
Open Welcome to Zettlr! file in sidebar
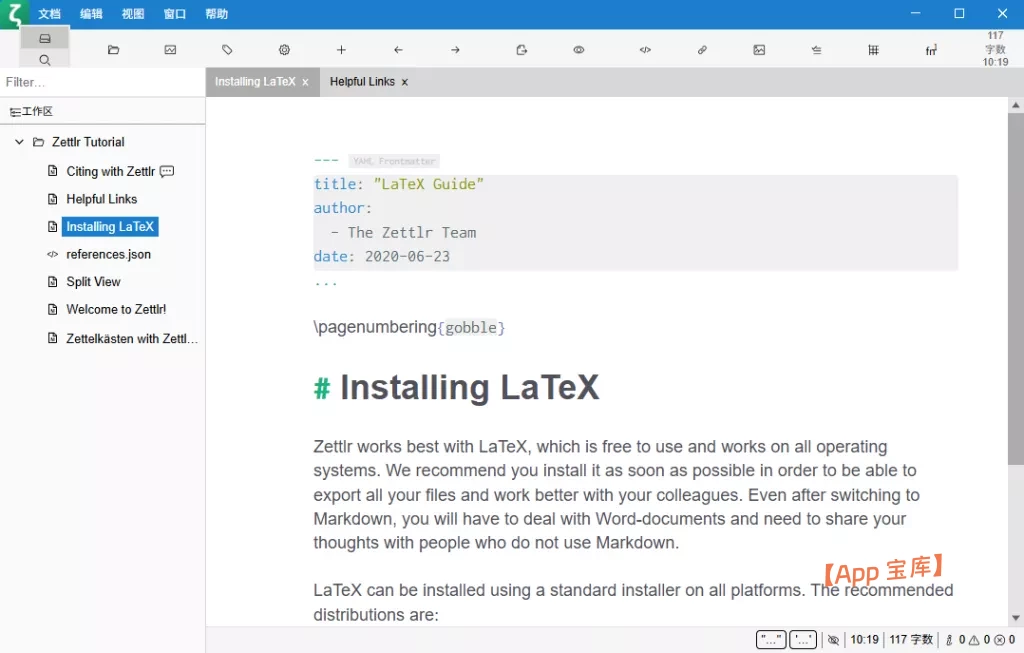click(116, 310)
